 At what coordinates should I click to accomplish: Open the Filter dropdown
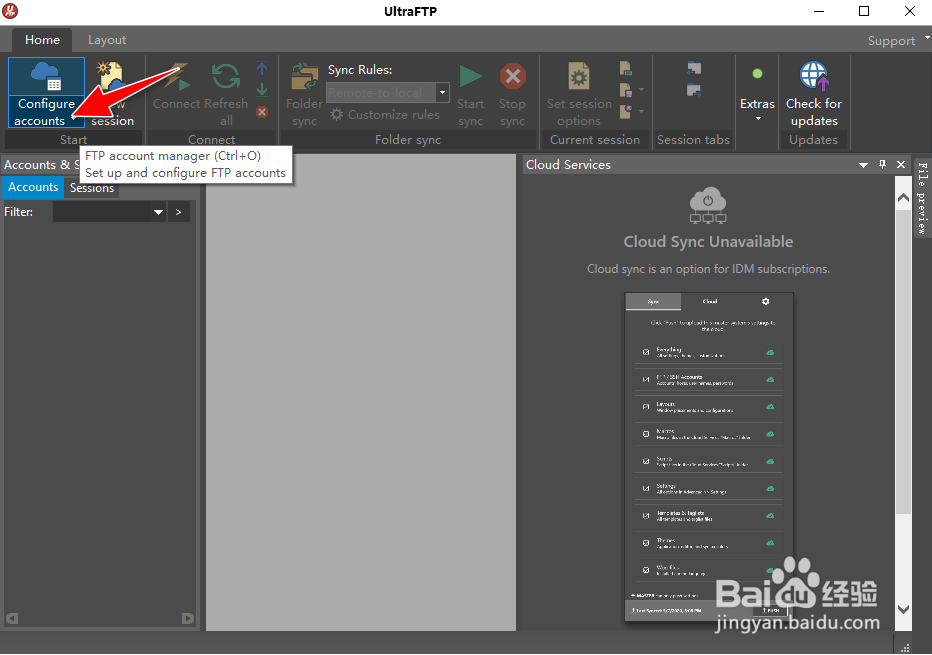158,212
